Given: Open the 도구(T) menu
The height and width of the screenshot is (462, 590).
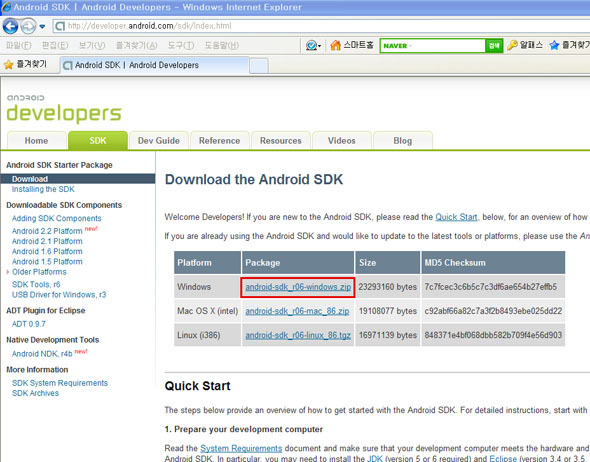Looking at the screenshot, I should 181,46.
